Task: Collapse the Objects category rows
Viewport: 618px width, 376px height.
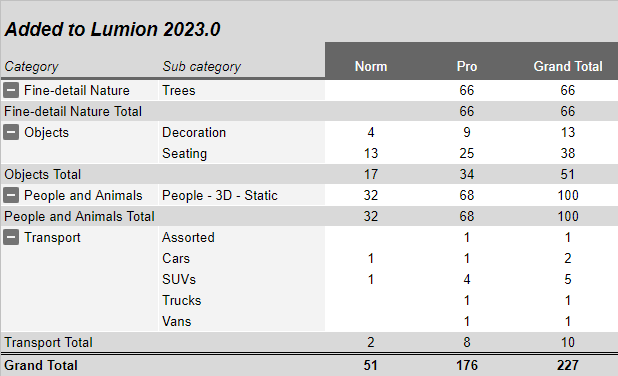Action: (11, 132)
